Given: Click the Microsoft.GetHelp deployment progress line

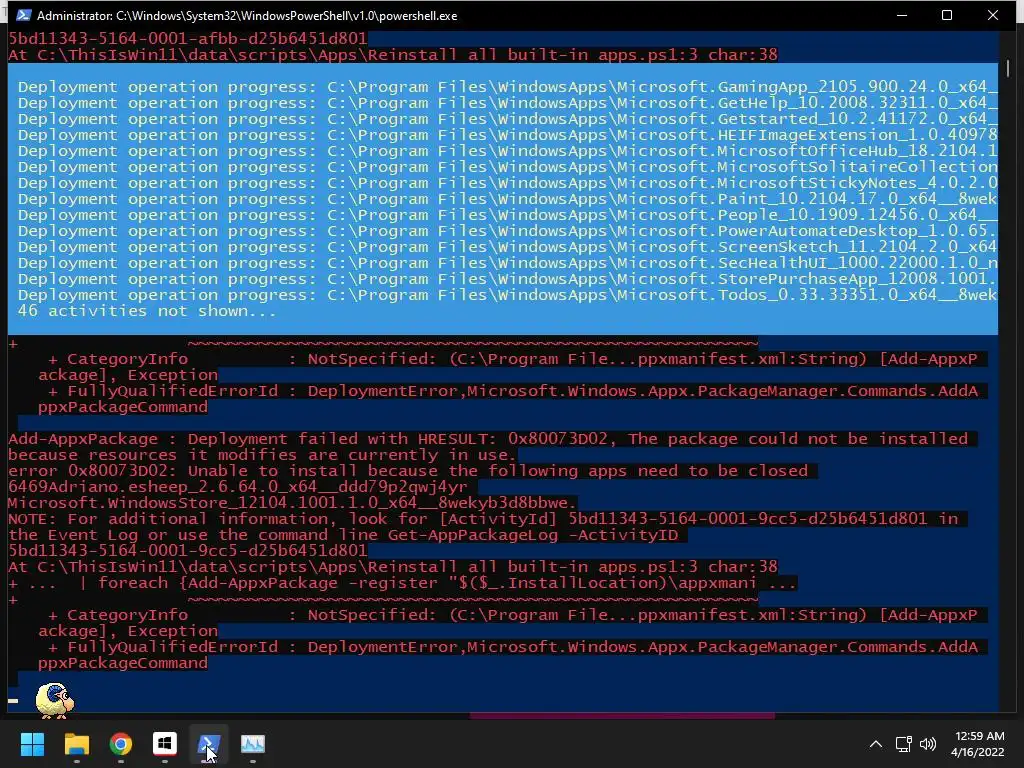Looking at the screenshot, I should tap(507, 103).
